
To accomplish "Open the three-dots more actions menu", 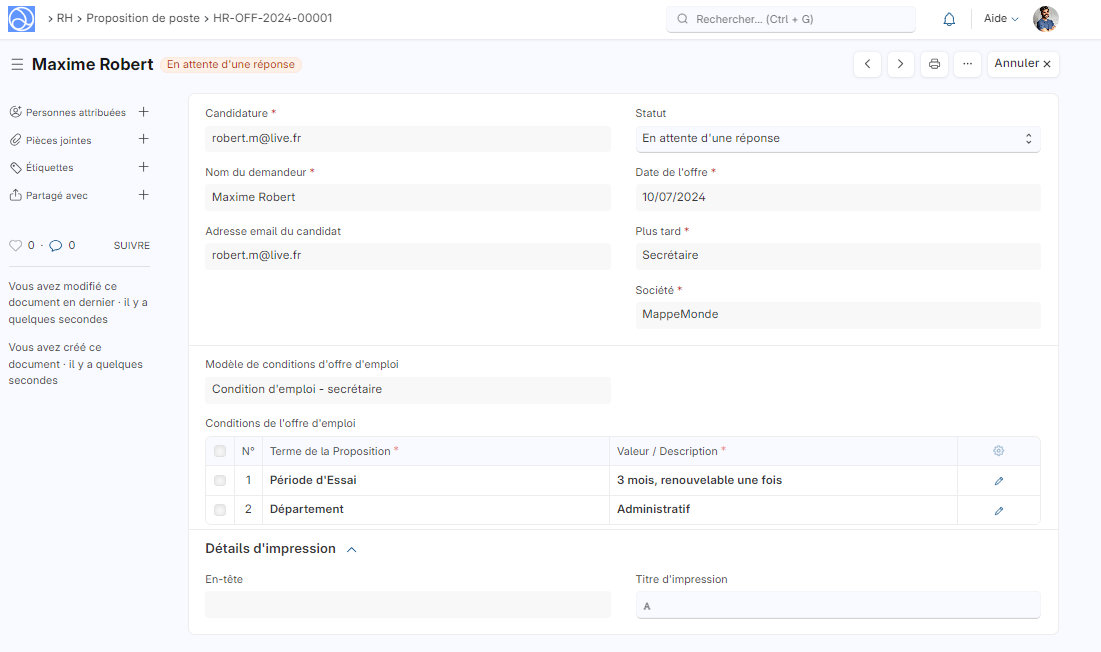I will pos(967,64).
